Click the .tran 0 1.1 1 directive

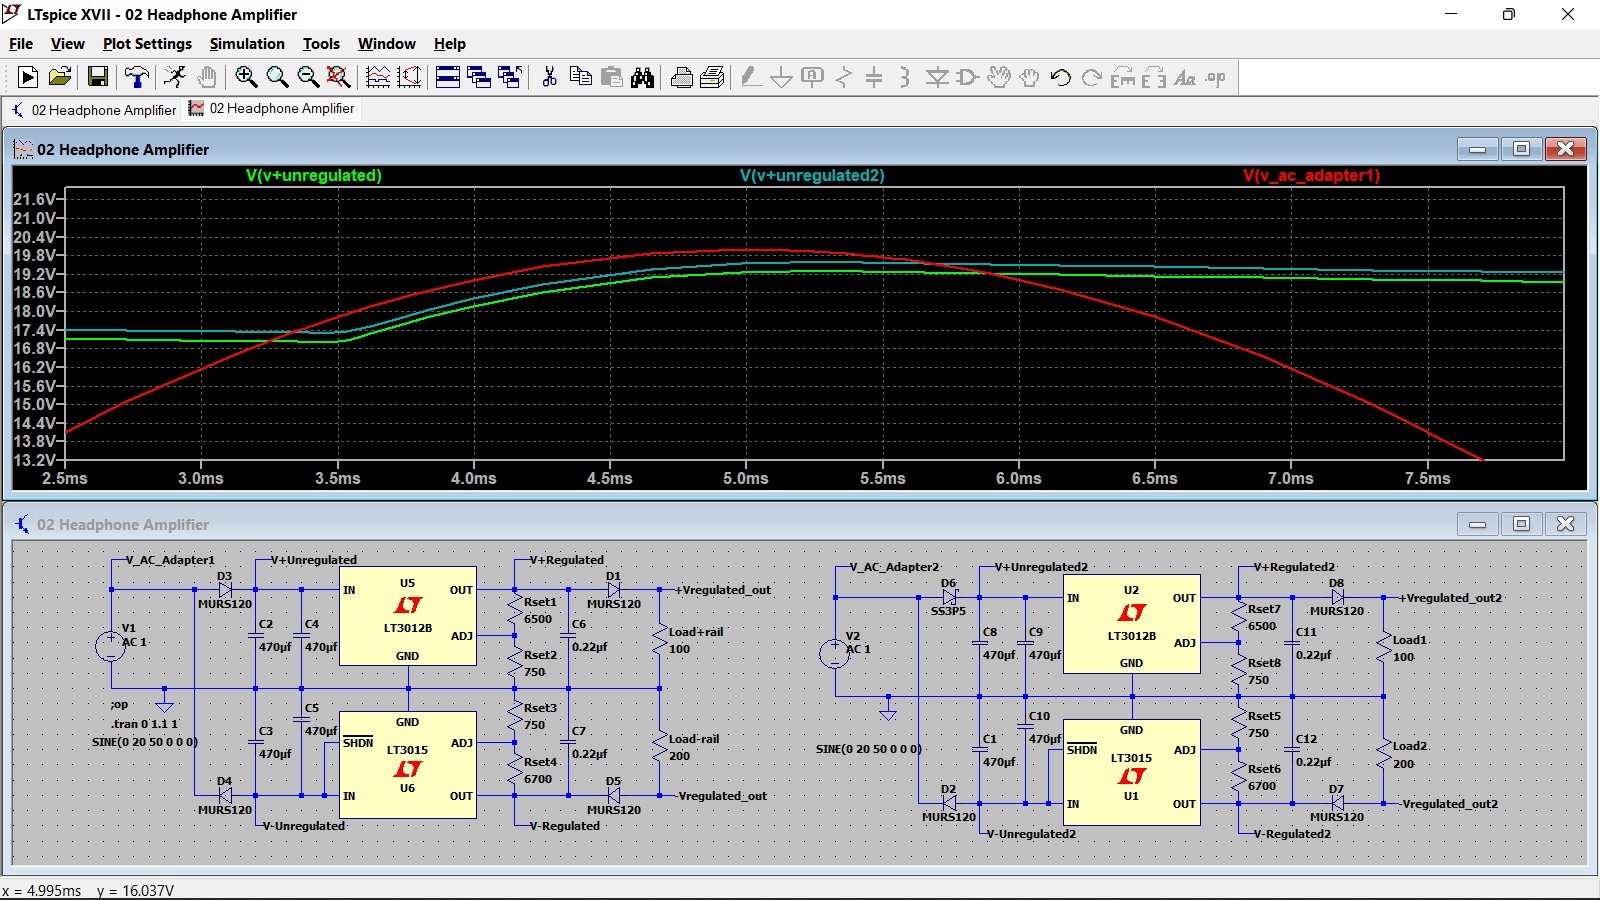pyautogui.click(x=145, y=723)
